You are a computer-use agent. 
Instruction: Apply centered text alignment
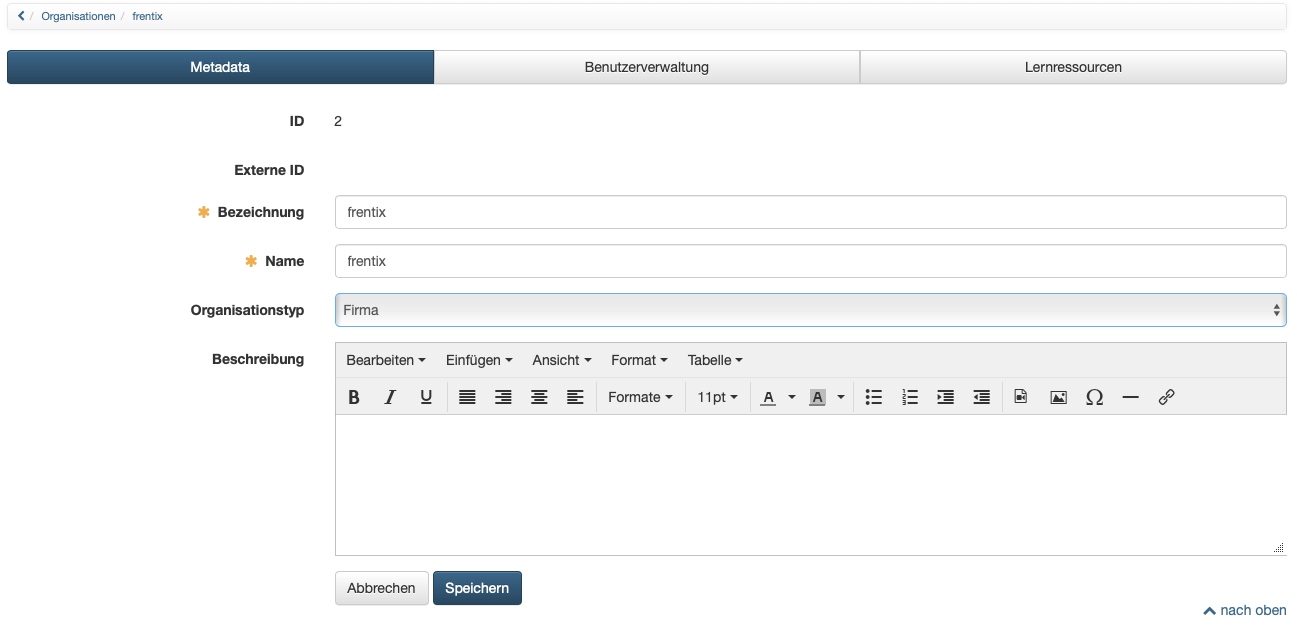point(539,397)
